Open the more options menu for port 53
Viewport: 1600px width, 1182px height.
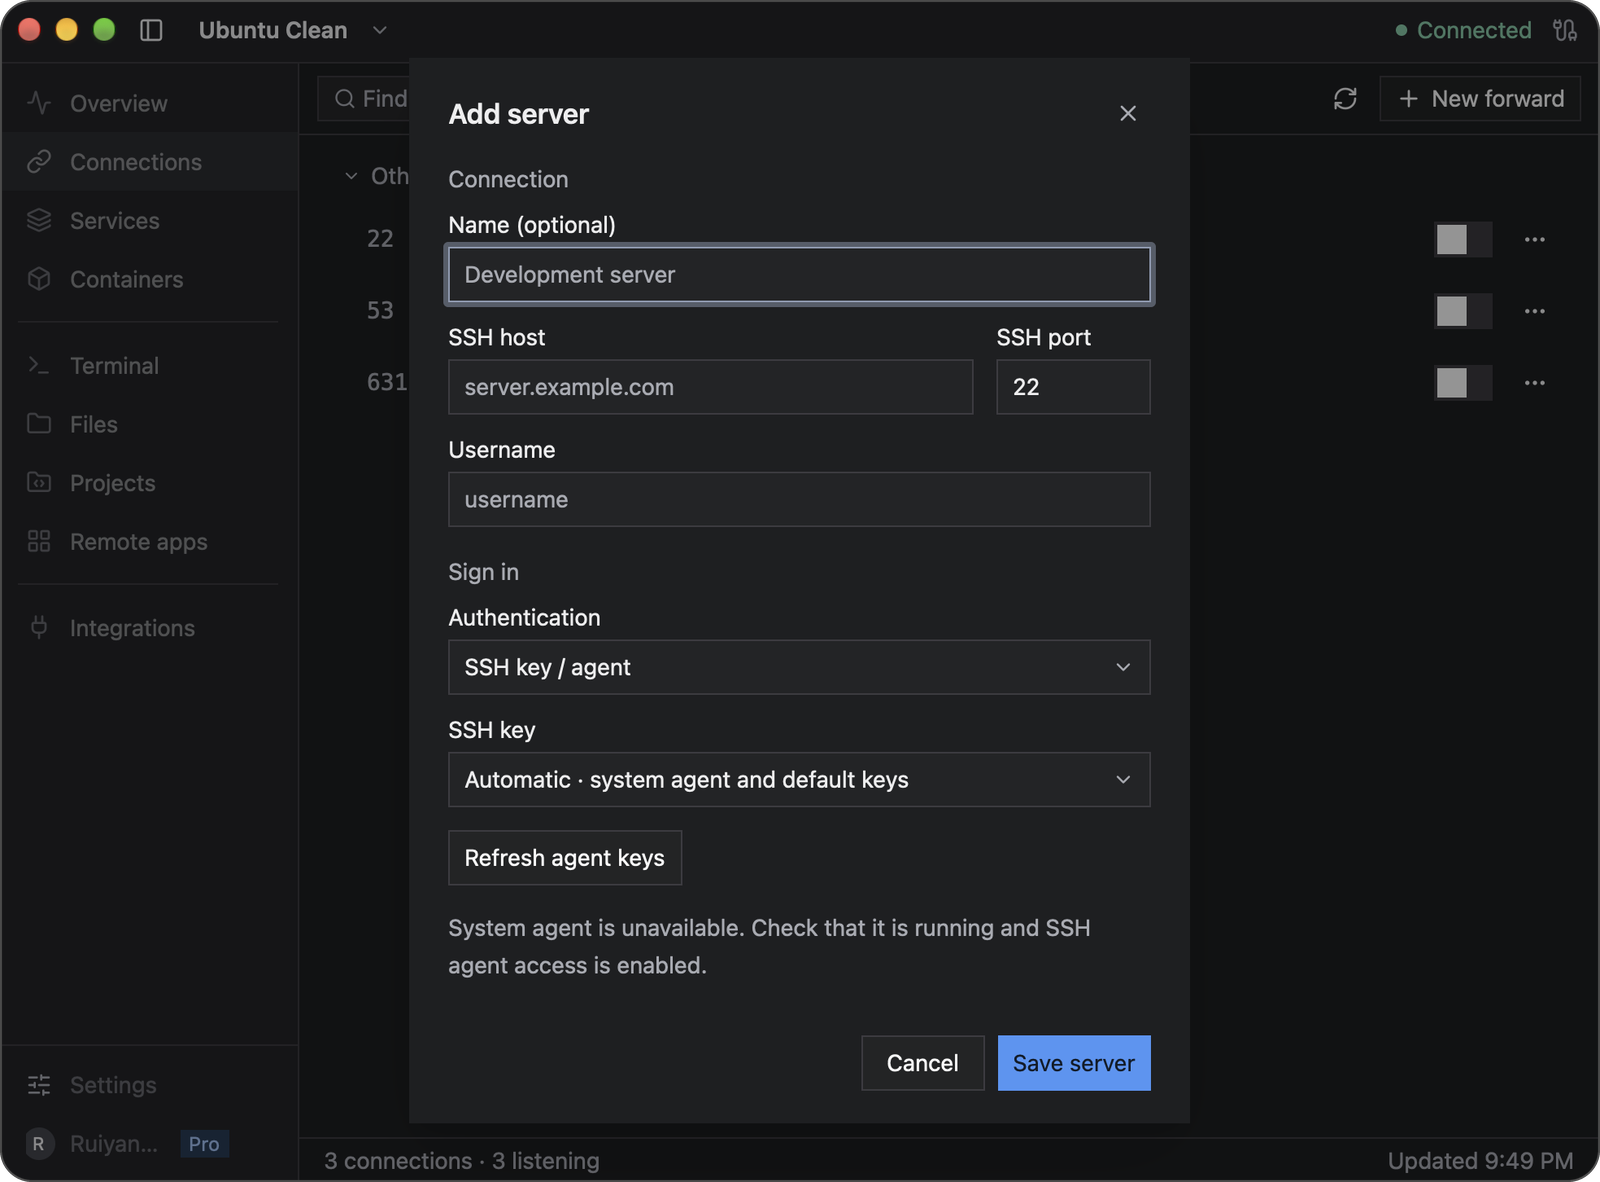point(1535,311)
